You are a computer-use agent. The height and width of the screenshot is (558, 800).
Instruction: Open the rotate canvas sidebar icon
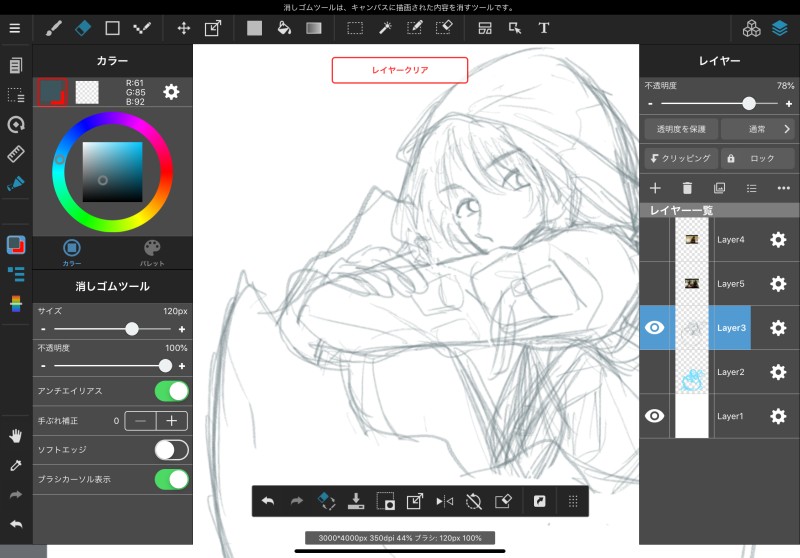click(x=16, y=124)
